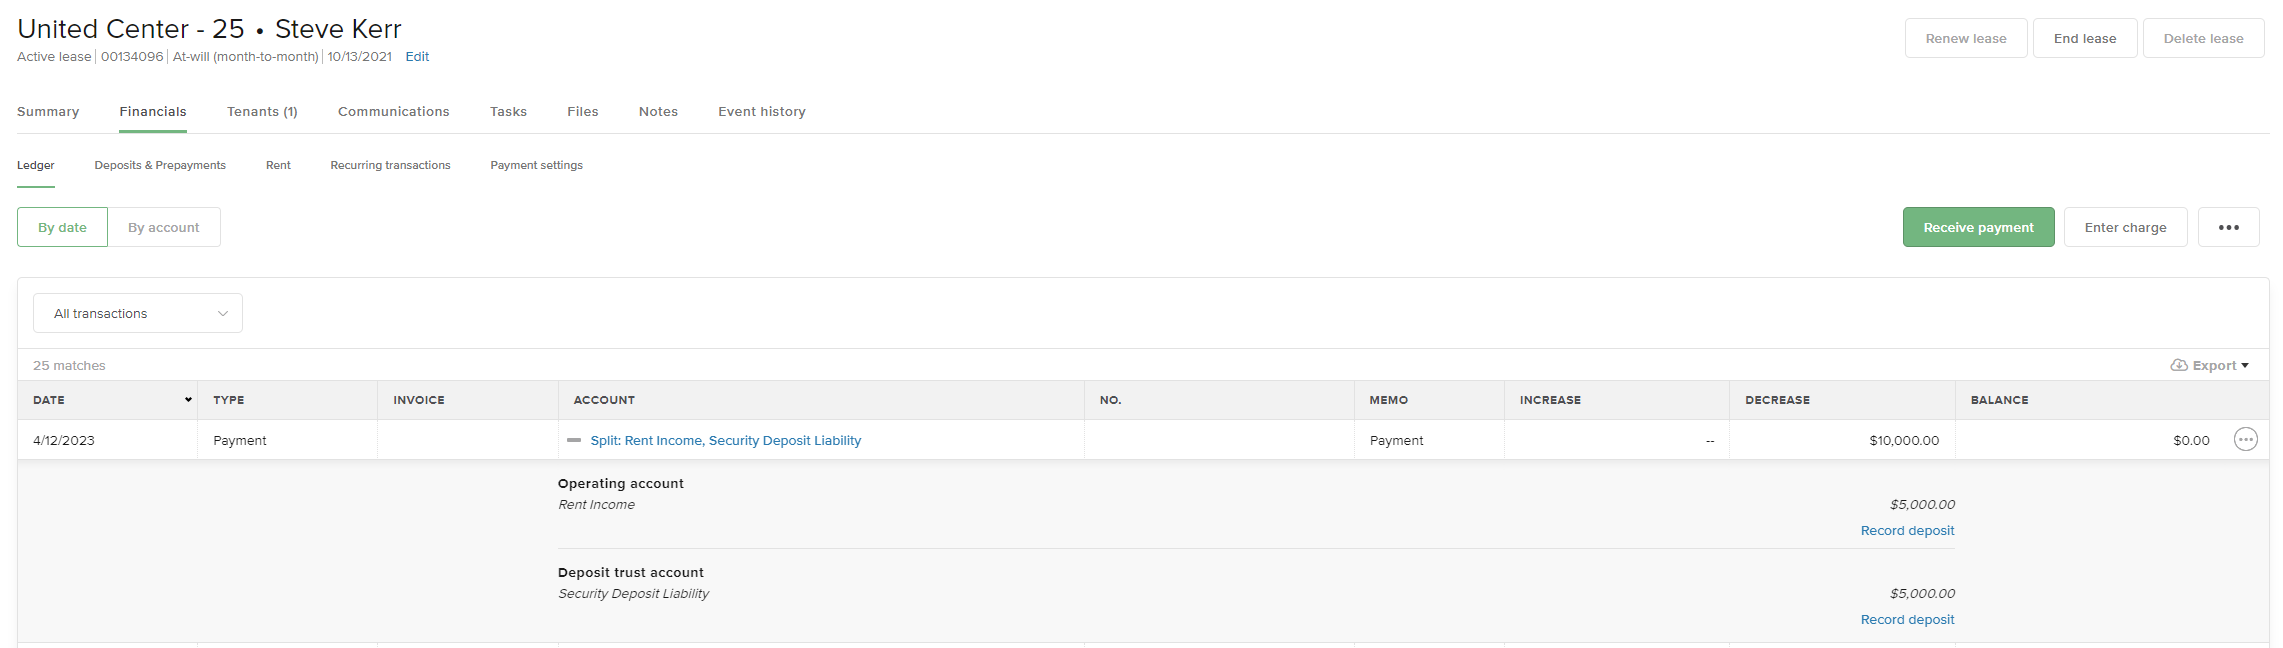This screenshot has width=2283, height=648.
Task: Click the DATE column sort arrow
Action: click(x=188, y=400)
